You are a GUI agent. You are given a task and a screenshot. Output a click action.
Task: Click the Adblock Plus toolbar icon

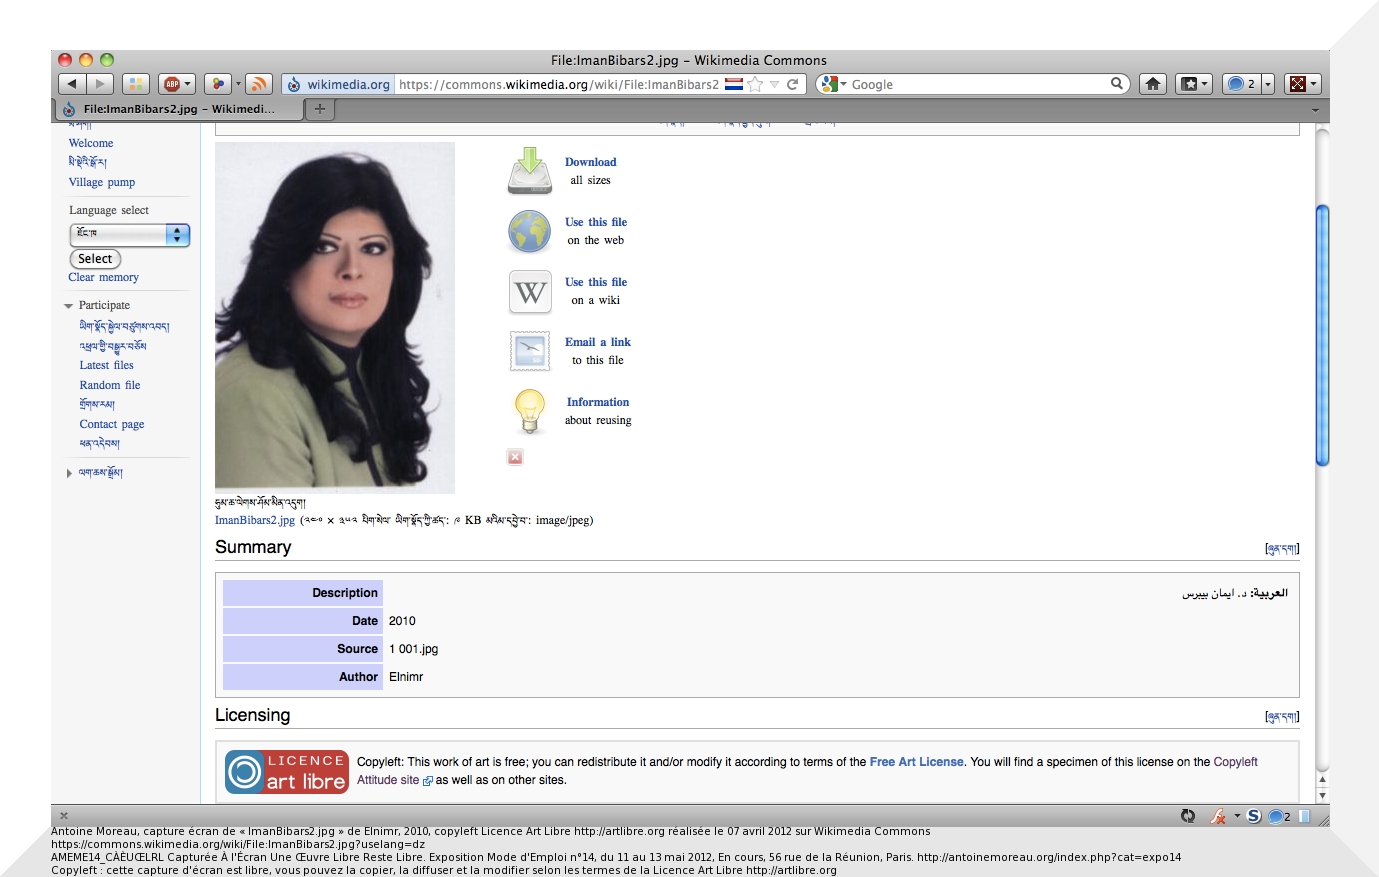point(172,84)
